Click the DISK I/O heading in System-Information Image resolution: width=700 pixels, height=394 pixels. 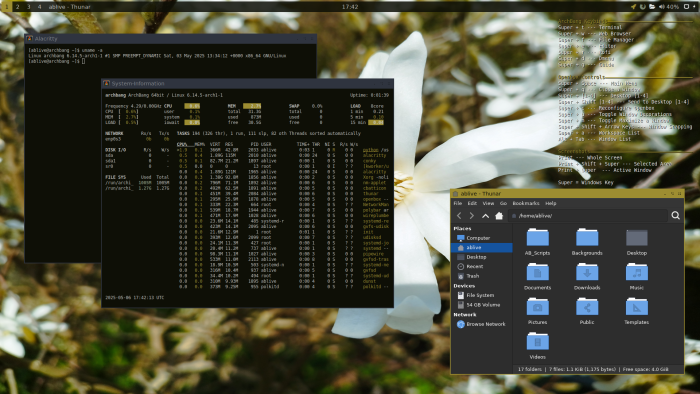pos(116,150)
